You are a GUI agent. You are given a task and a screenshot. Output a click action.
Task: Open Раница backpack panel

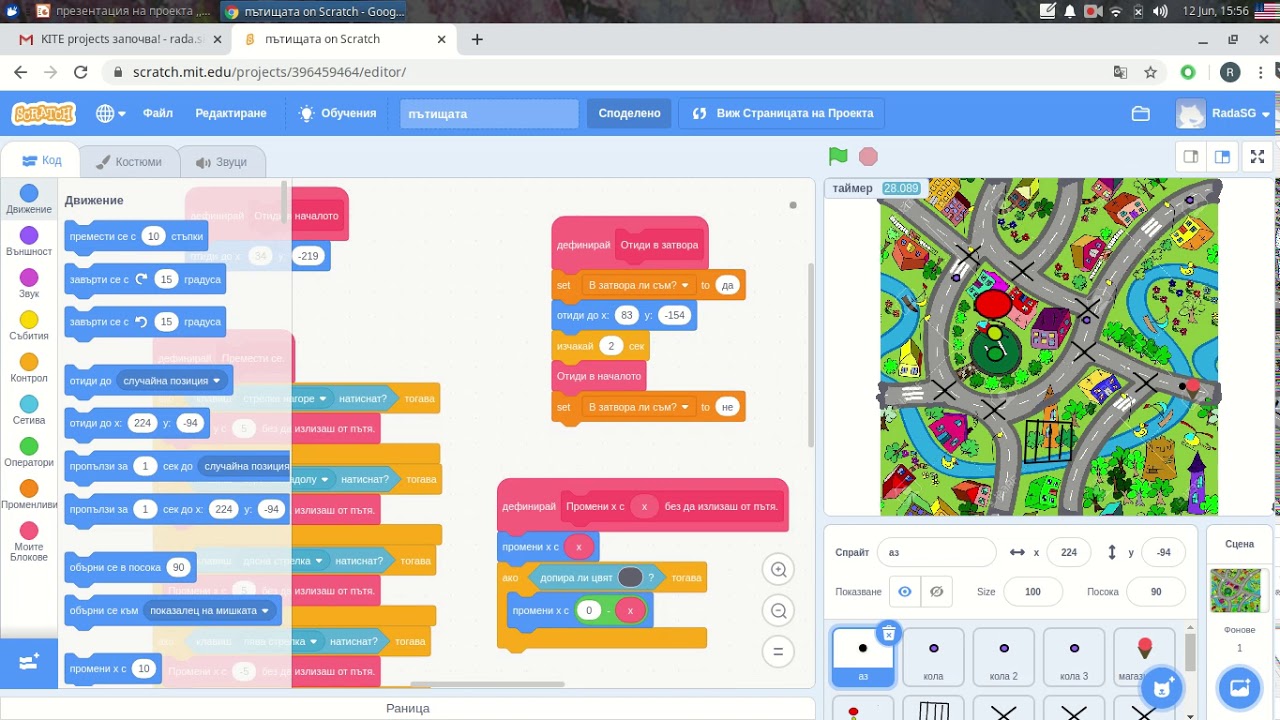coord(407,708)
